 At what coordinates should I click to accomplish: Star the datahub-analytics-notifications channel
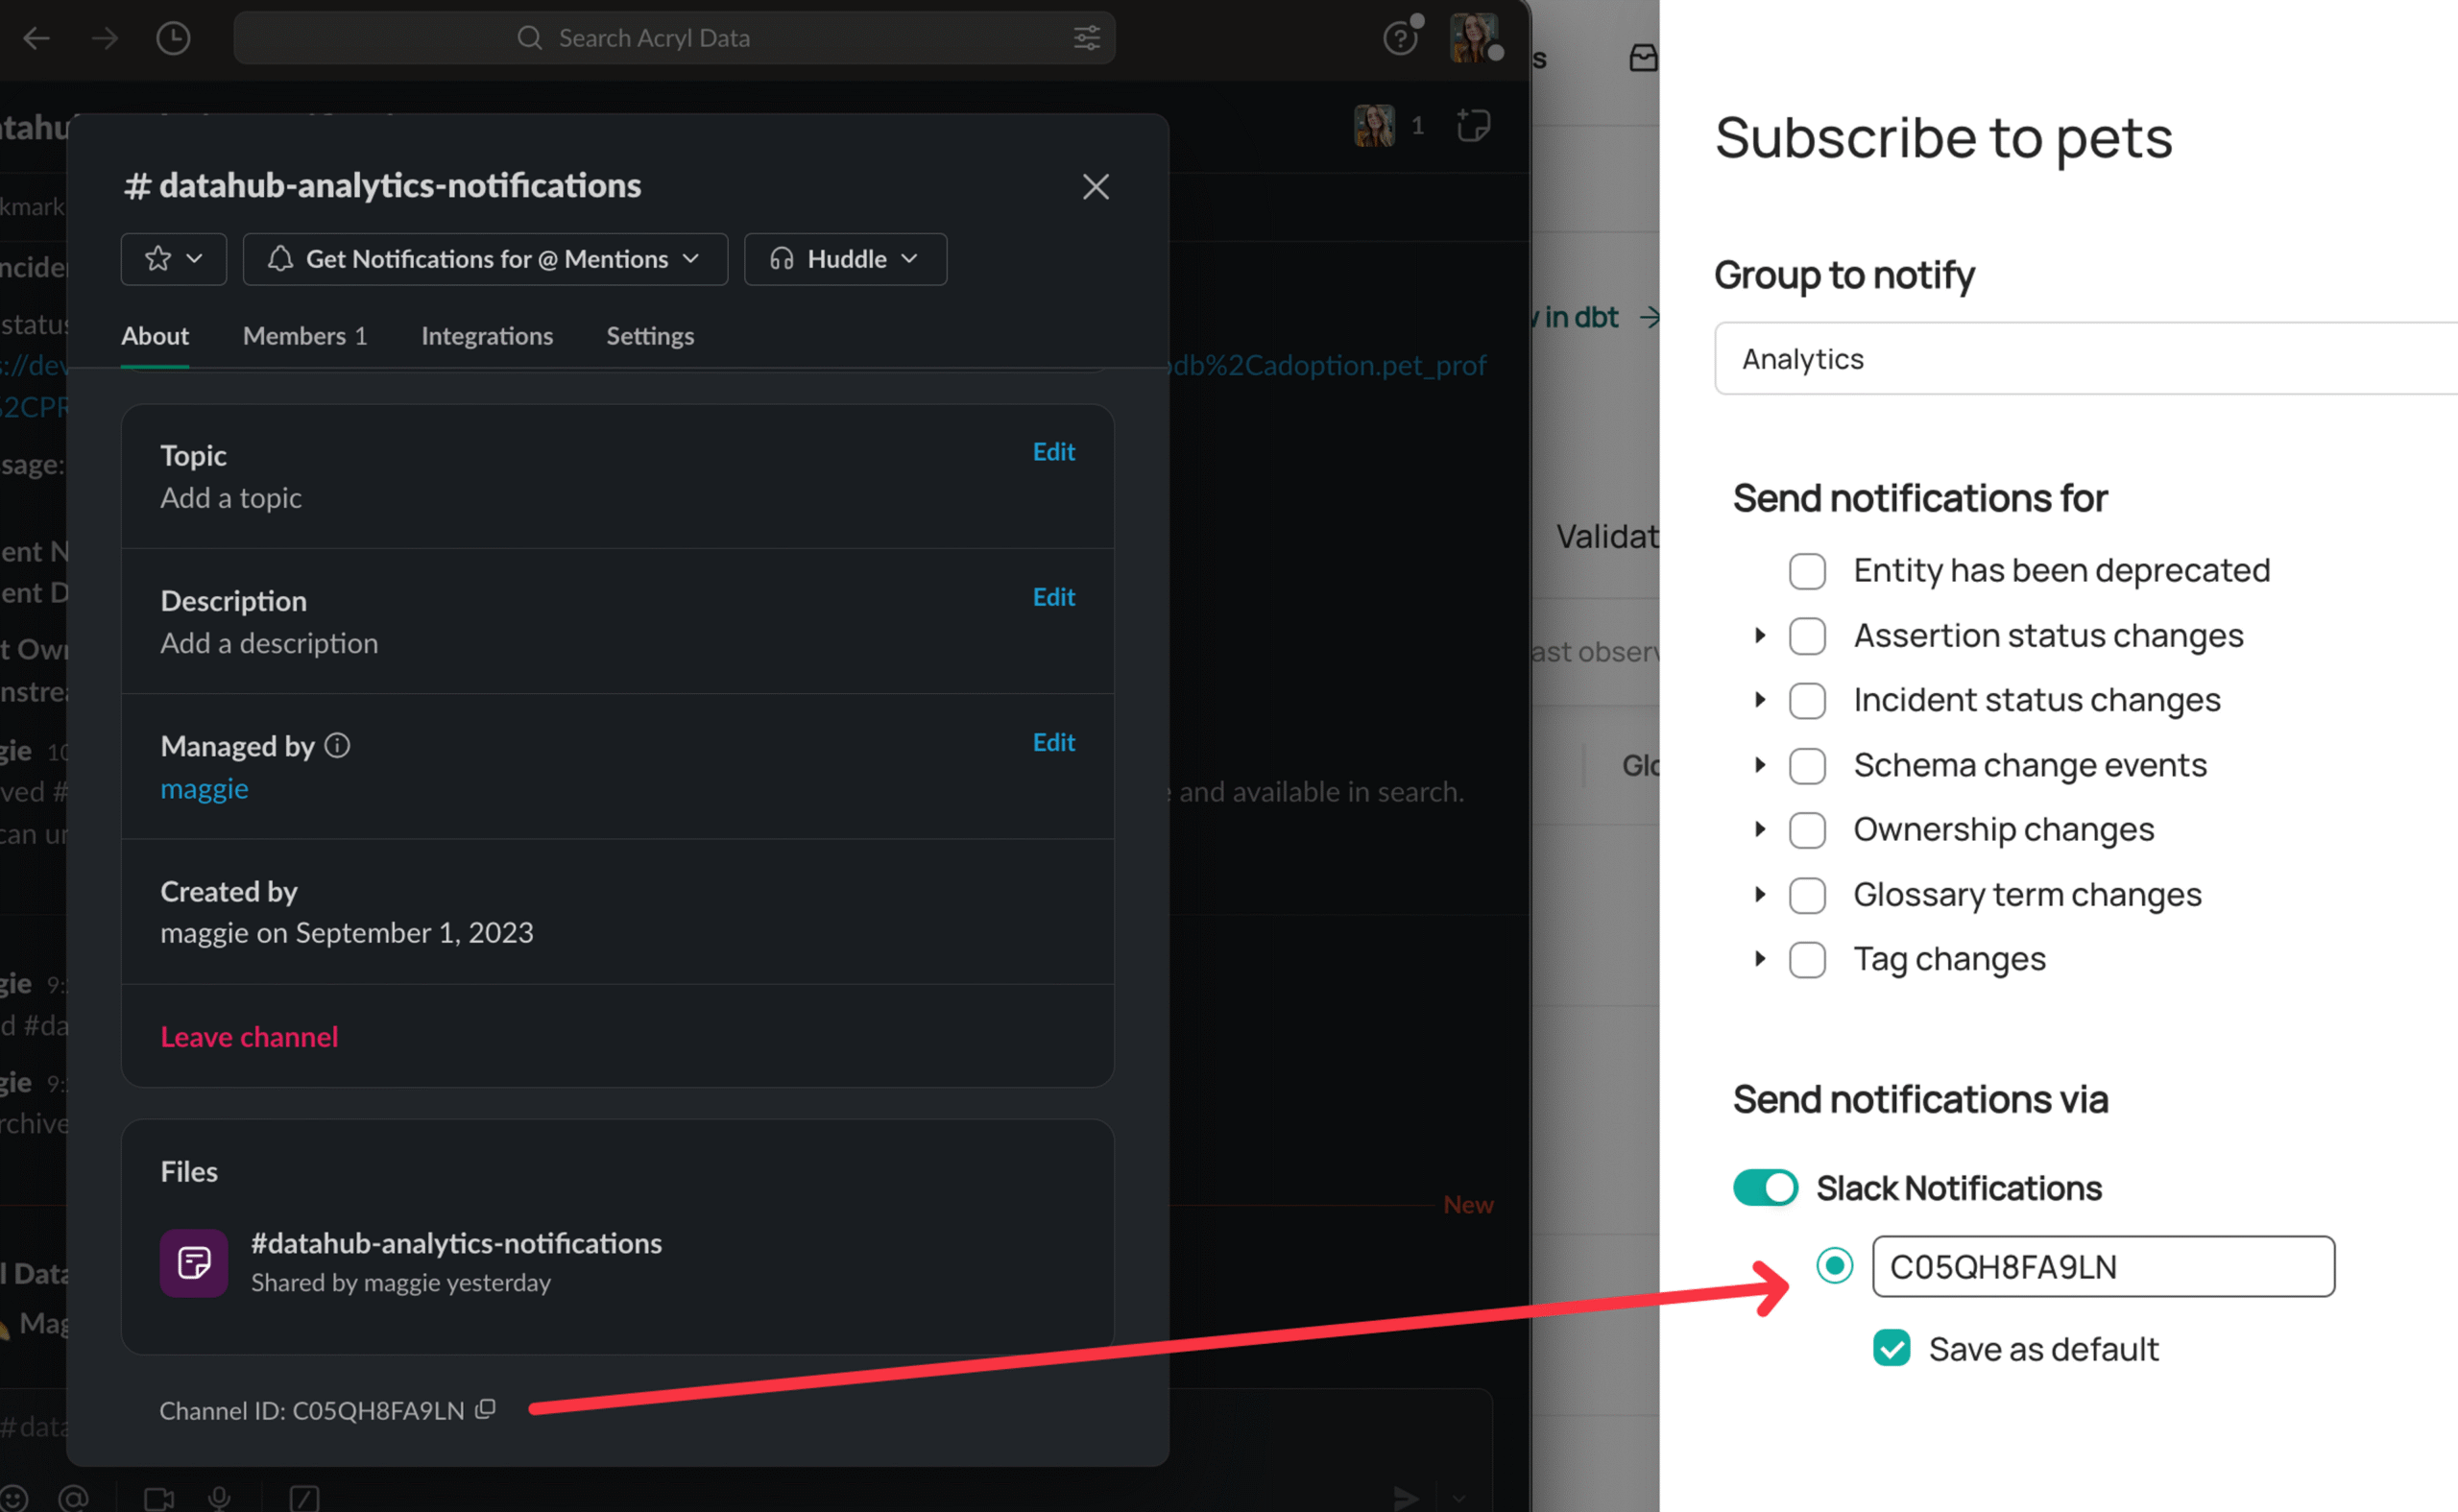click(x=158, y=259)
